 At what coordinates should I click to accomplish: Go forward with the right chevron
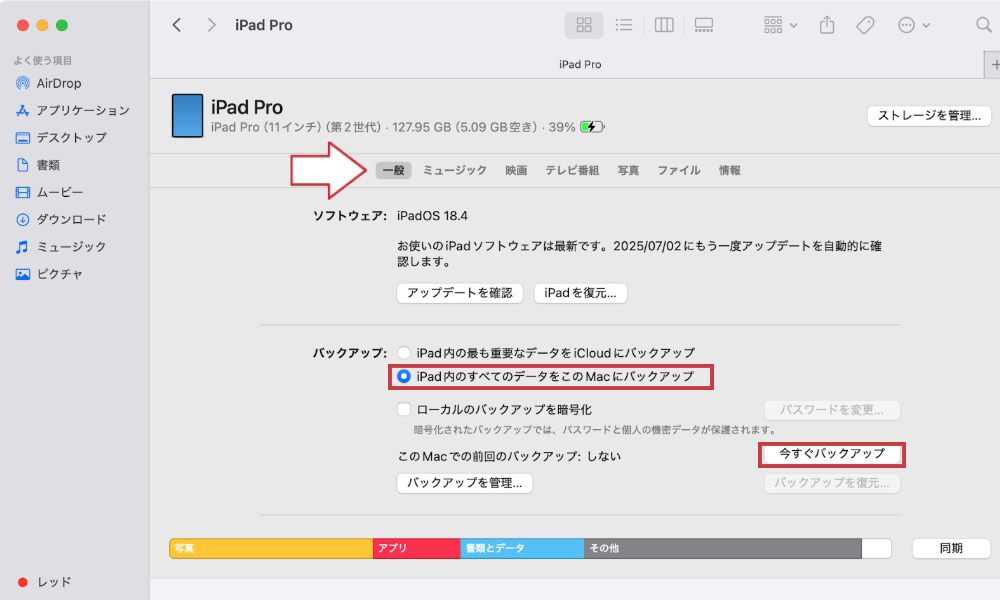[212, 25]
